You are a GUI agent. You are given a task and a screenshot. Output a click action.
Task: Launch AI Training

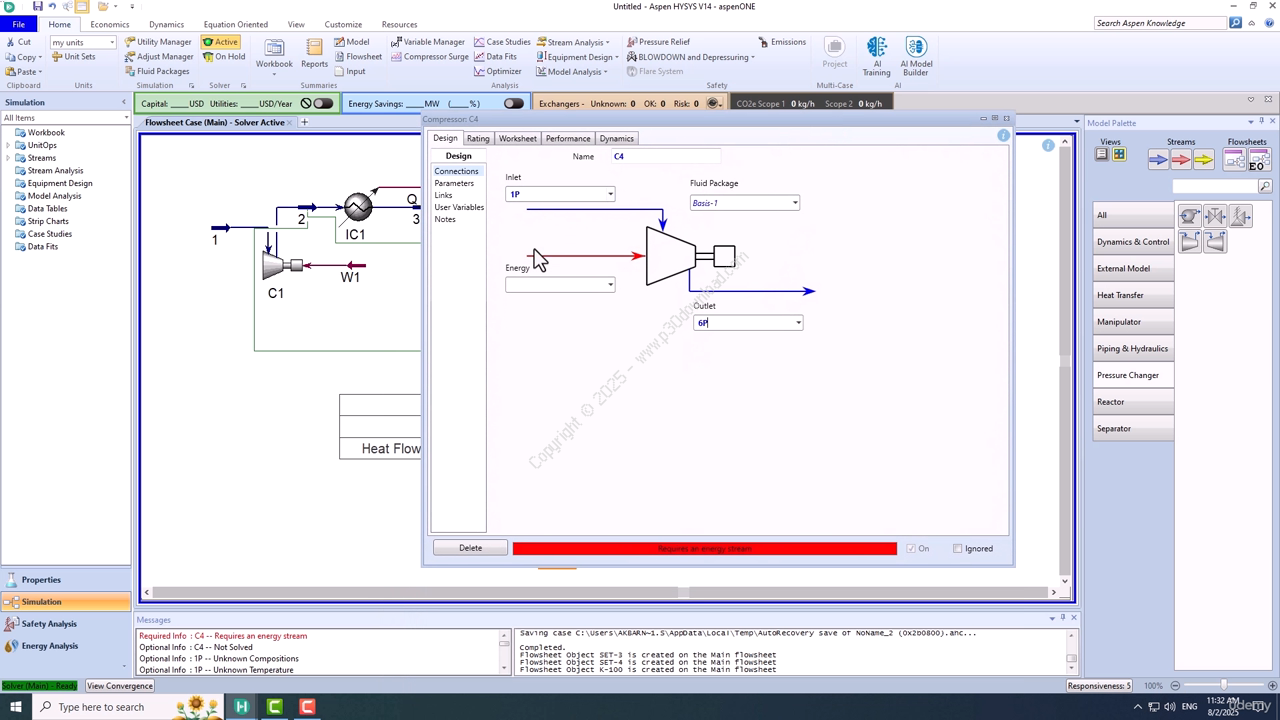point(876,56)
